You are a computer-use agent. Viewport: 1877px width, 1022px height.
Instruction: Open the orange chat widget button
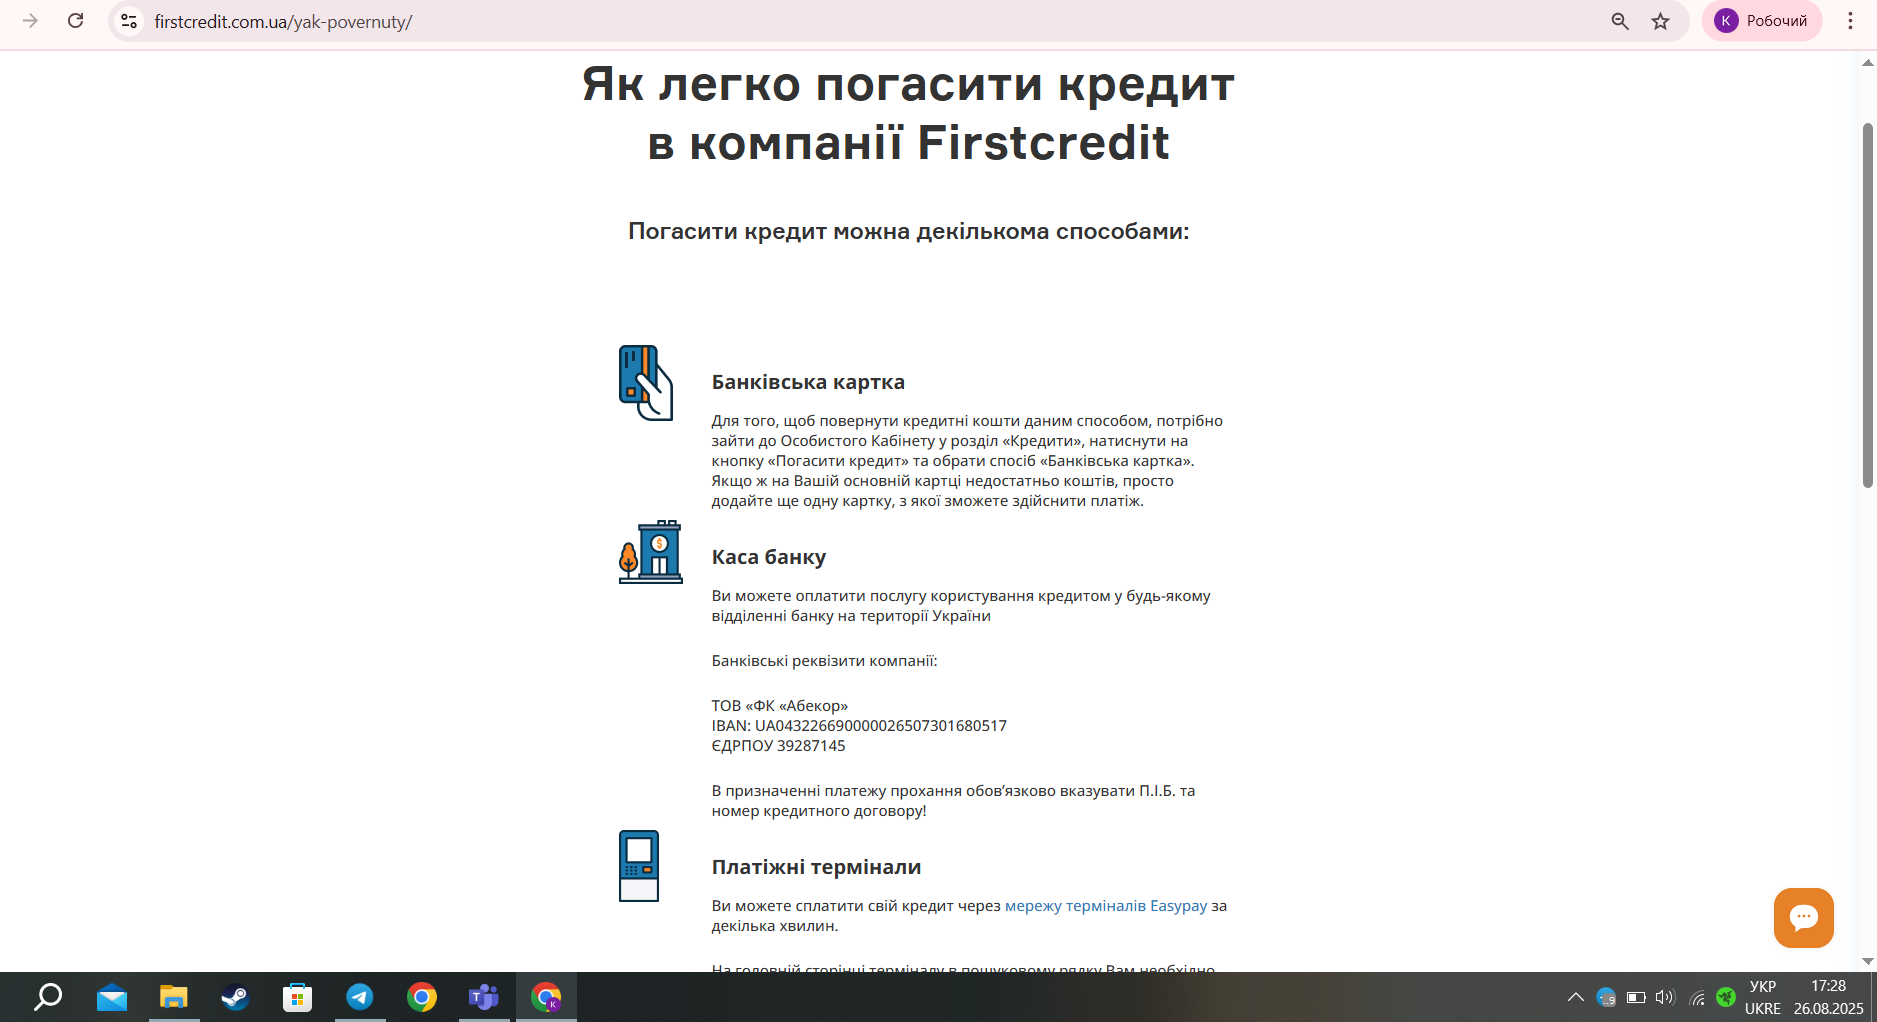(x=1804, y=918)
